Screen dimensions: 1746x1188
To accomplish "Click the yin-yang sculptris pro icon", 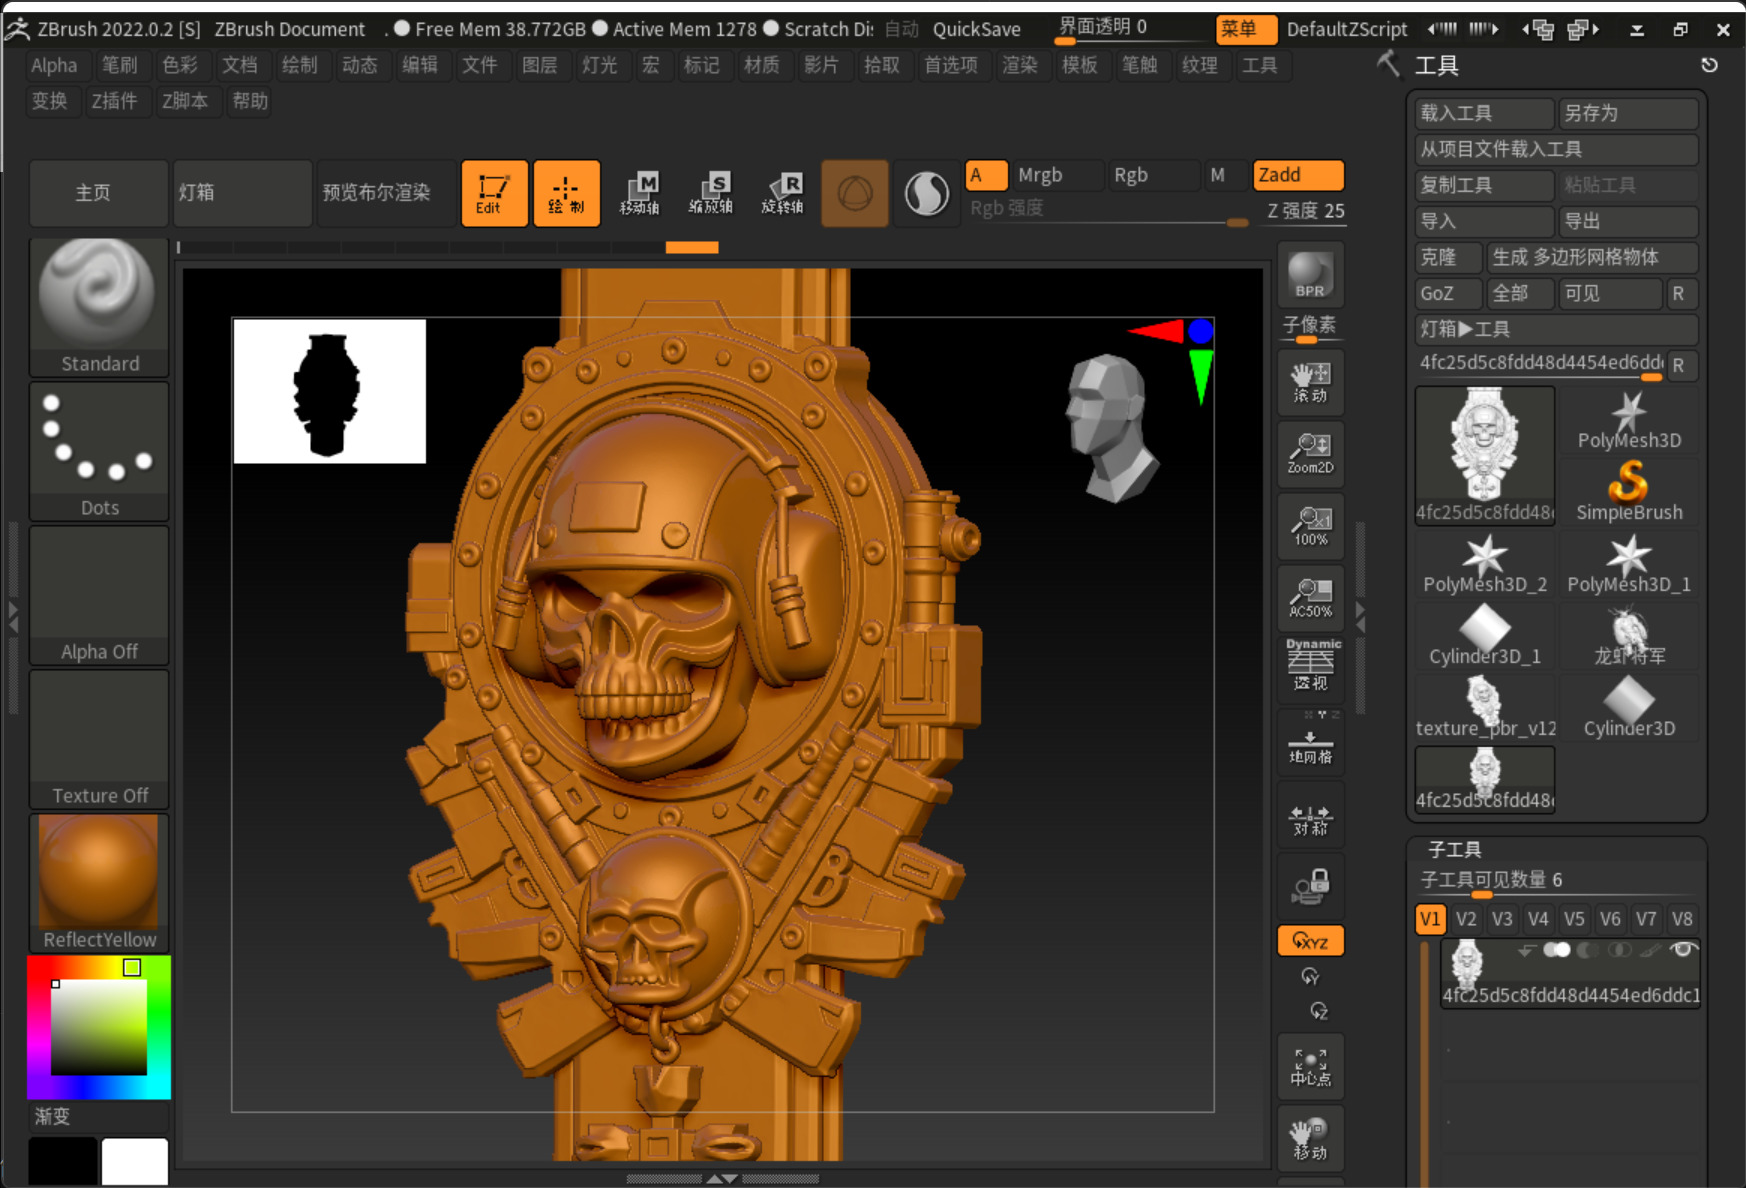I will tap(927, 193).
